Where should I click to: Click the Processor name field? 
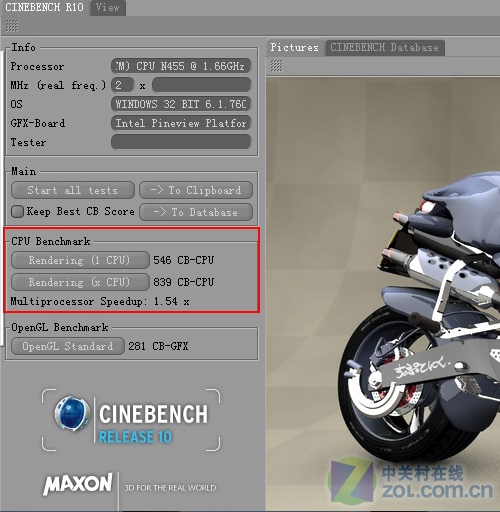pos(181,66)
